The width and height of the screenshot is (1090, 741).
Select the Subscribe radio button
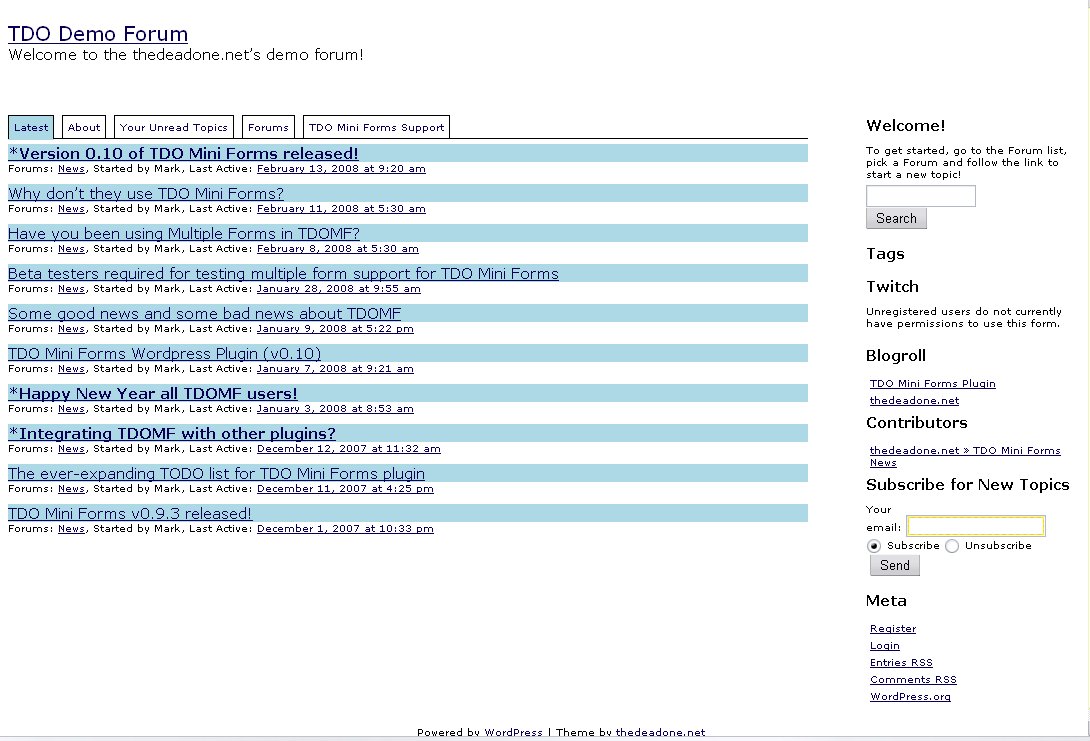pyautogui.click(x=874, y=546)
